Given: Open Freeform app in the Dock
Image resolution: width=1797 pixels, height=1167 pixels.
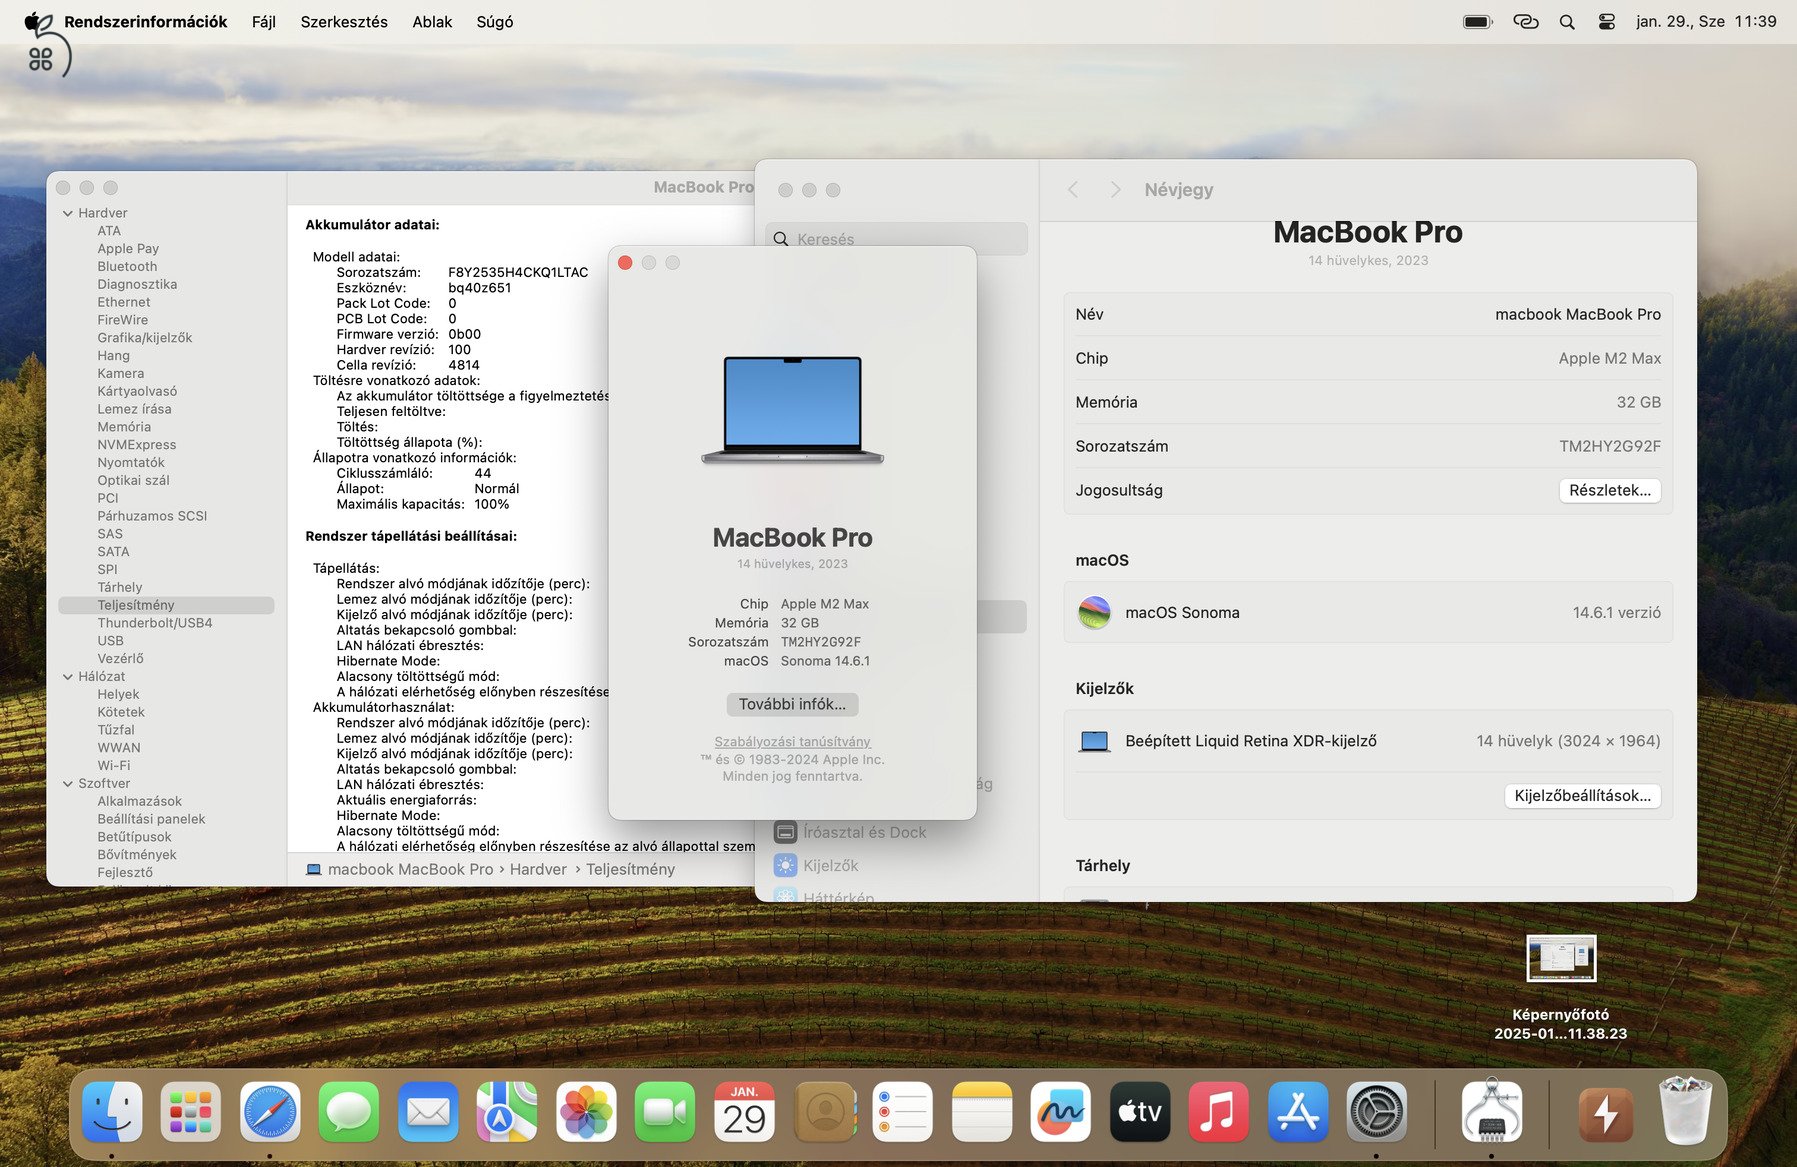Looking at the screenshot, I should coord(1061,1111).
